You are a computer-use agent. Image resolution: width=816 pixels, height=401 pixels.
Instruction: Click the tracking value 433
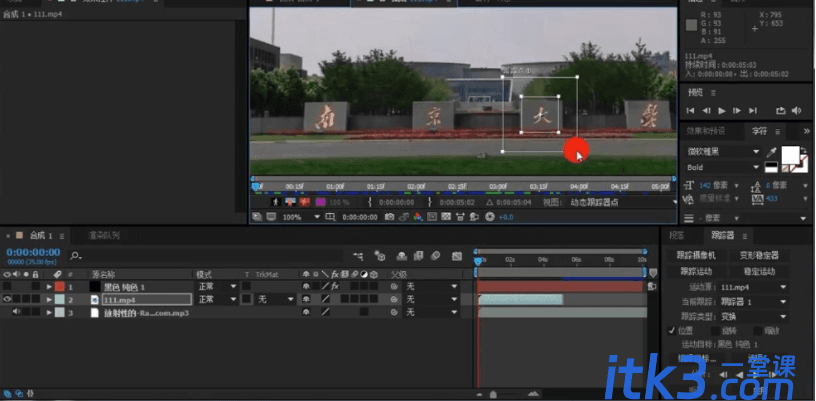coord(772,198)
